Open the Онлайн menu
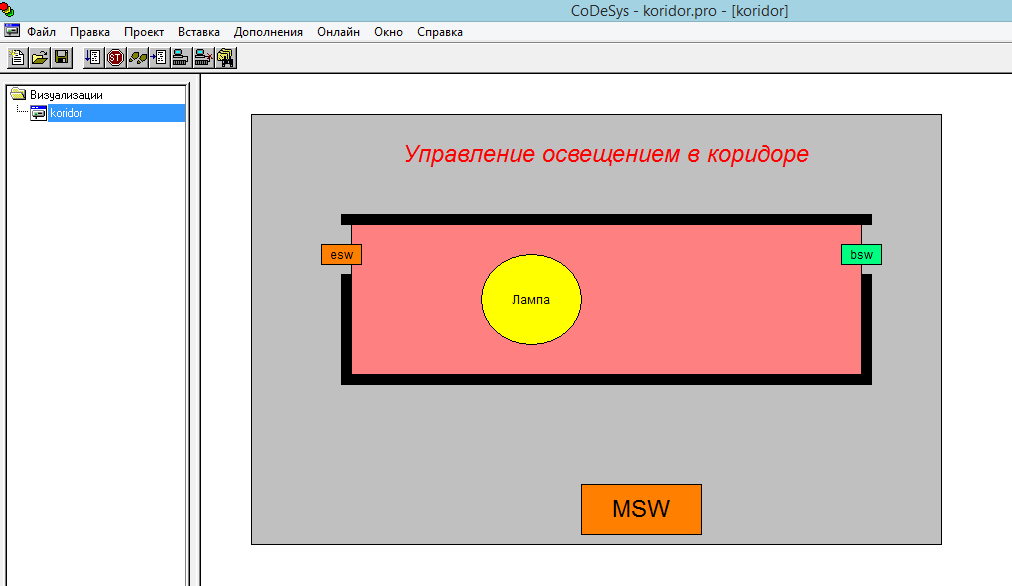This screenshot has height=586, width=1012. pyautogui.click(x=338, y=32)
